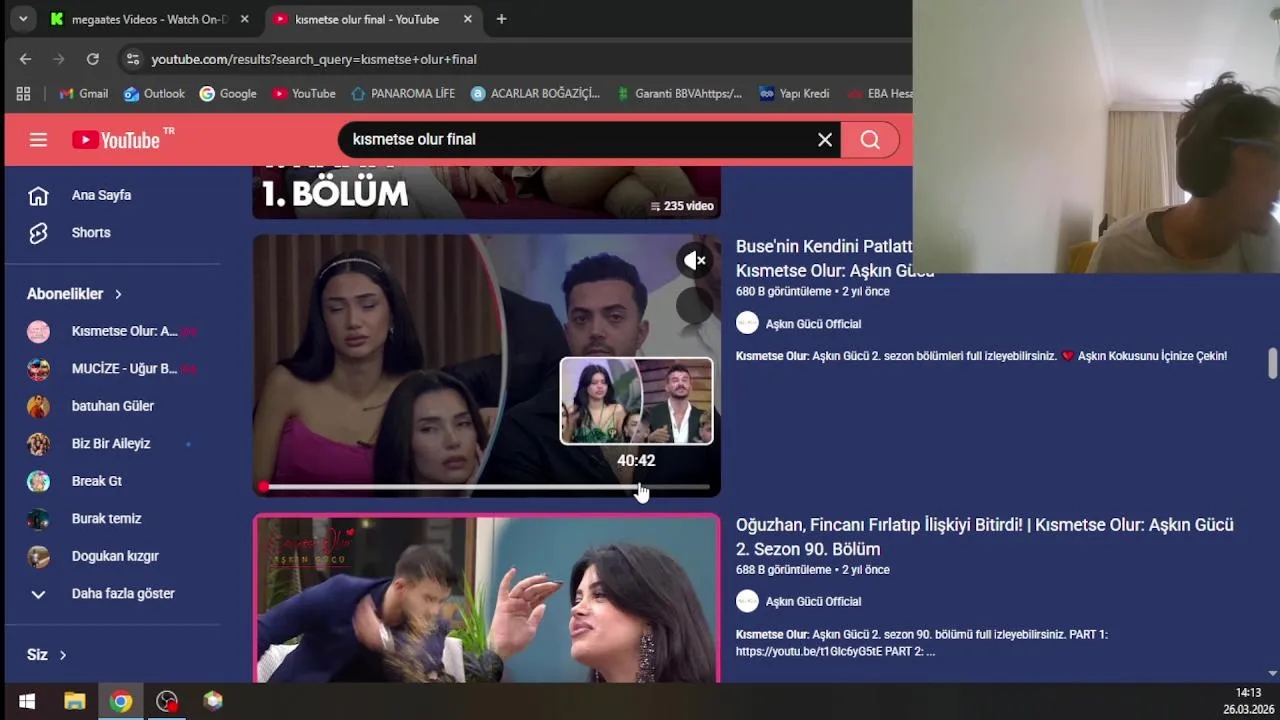Toggle subtitles button on video preview

click(x=694, y=305)
